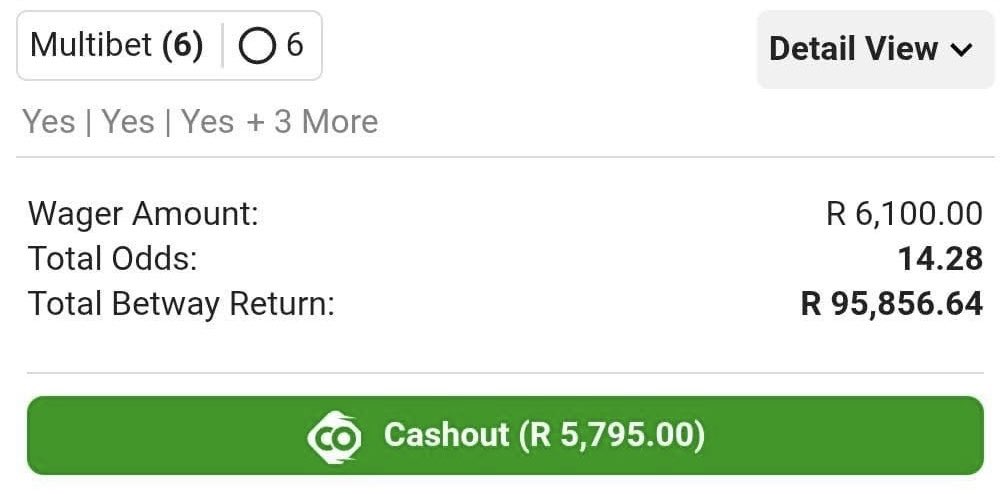This screenshot has width=1008, height=494.
Task: Click the Multibet status badge box
Action: pyautogui.click(x=169, y=46)
